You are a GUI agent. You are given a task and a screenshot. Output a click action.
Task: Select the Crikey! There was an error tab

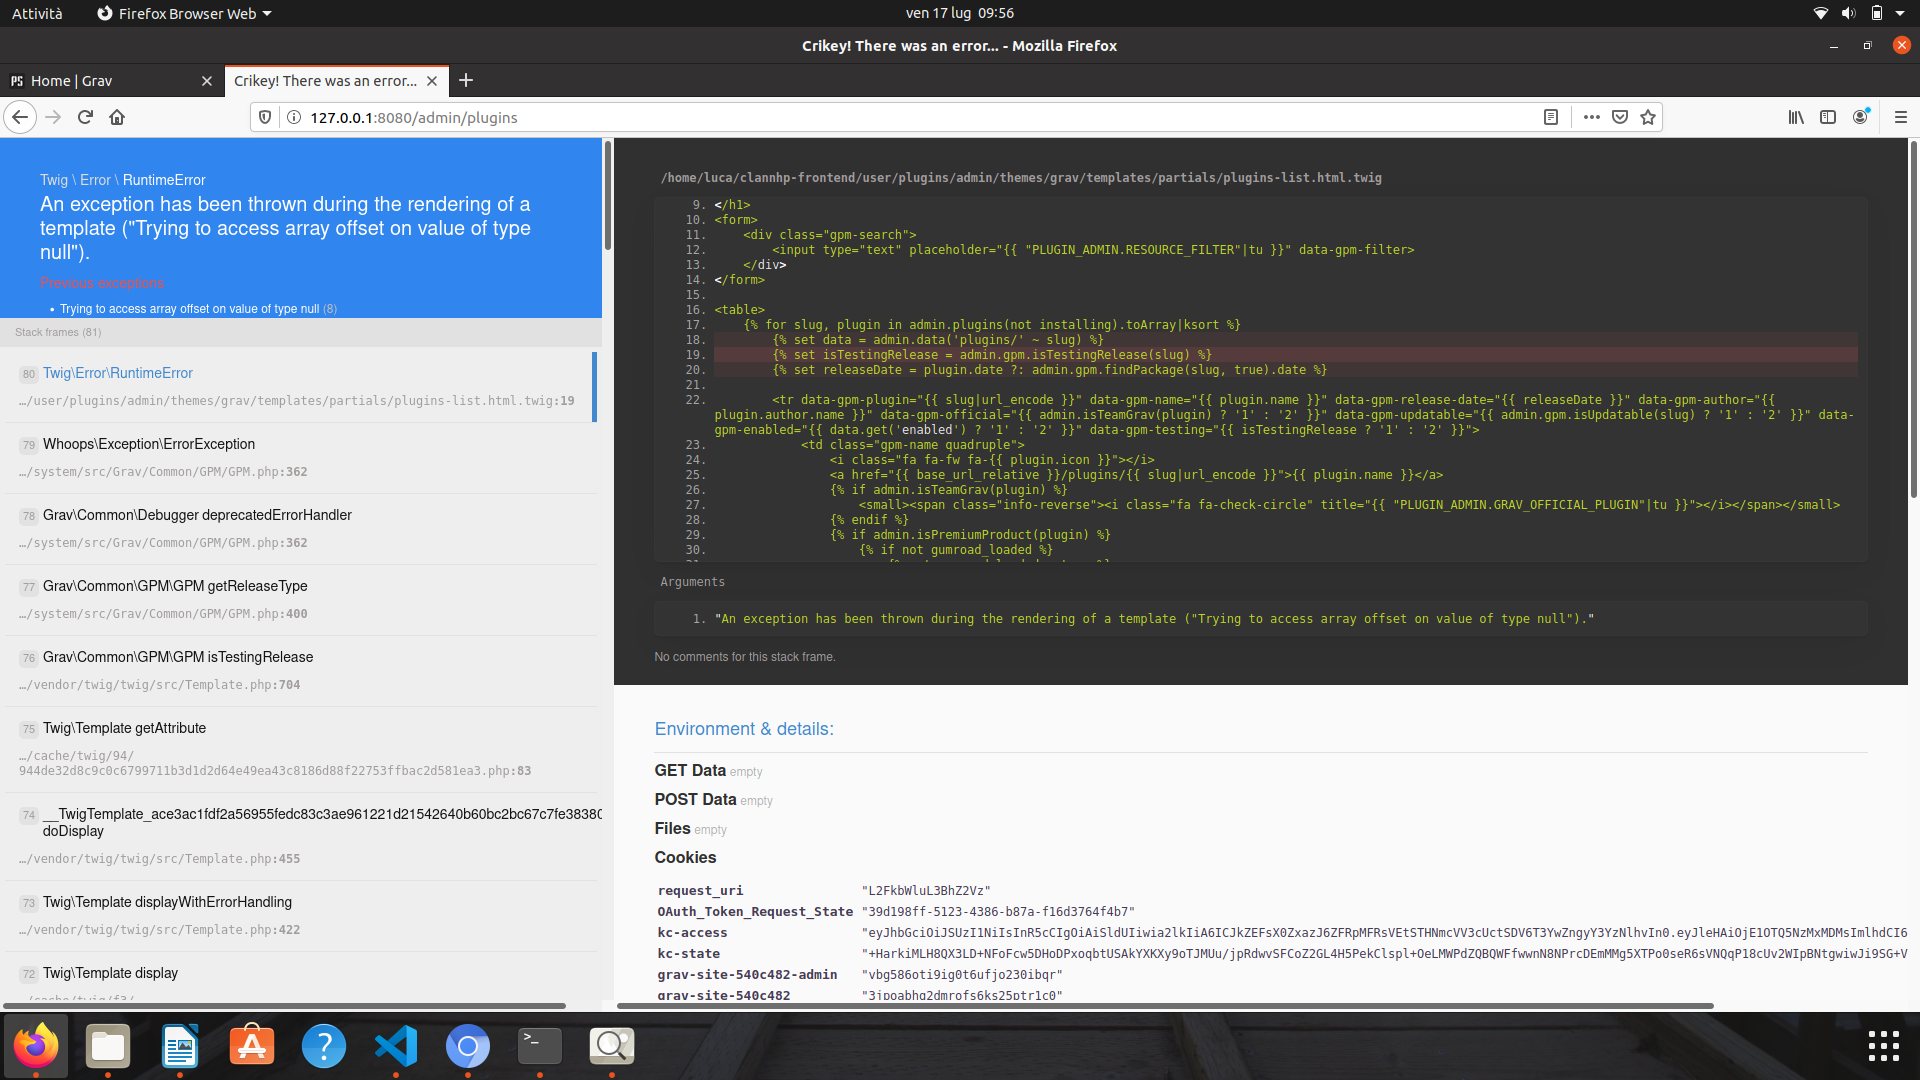click(336, 81)
